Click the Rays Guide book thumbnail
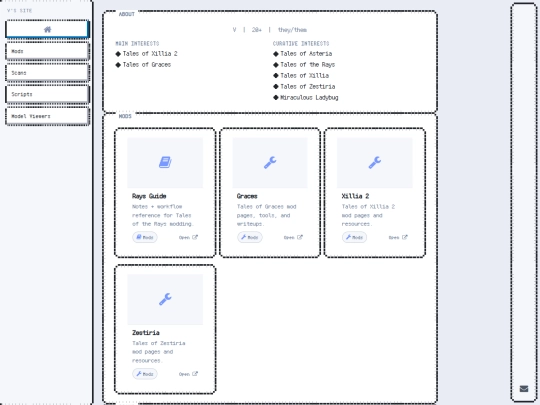 pyautogui.click(x=165, y=163)
